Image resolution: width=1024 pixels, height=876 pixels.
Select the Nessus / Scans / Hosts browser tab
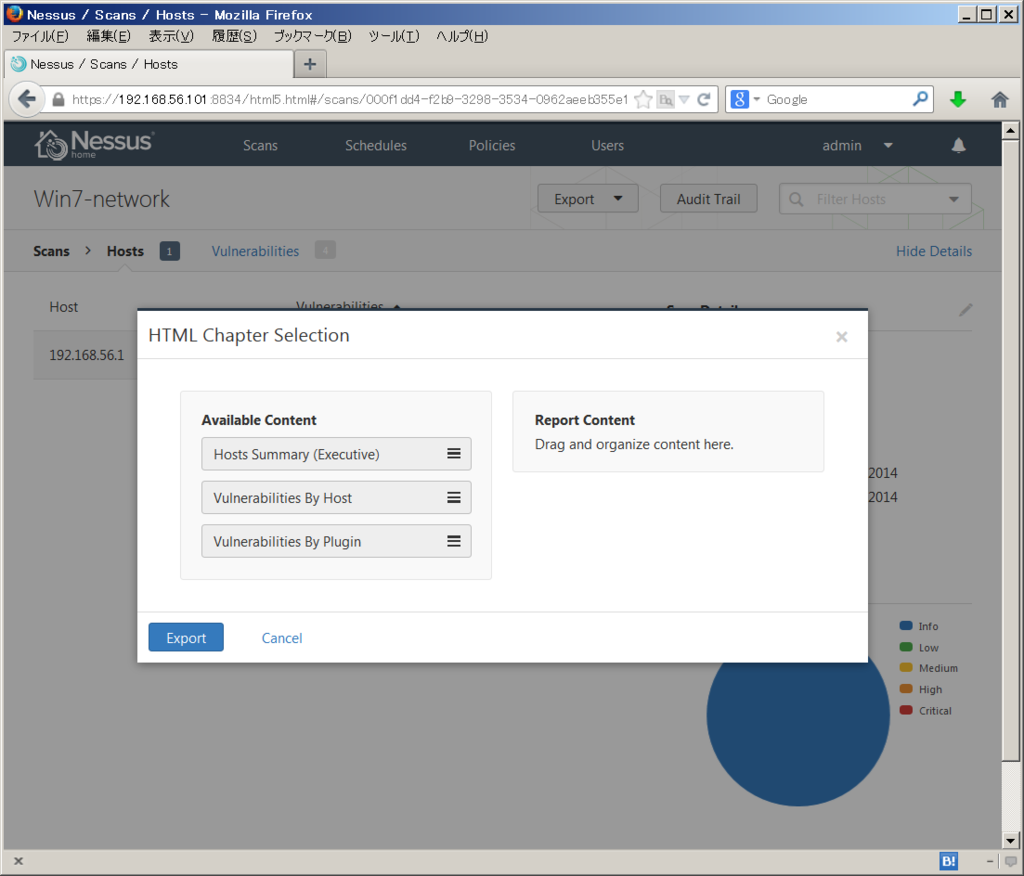(x=149, y=64)
